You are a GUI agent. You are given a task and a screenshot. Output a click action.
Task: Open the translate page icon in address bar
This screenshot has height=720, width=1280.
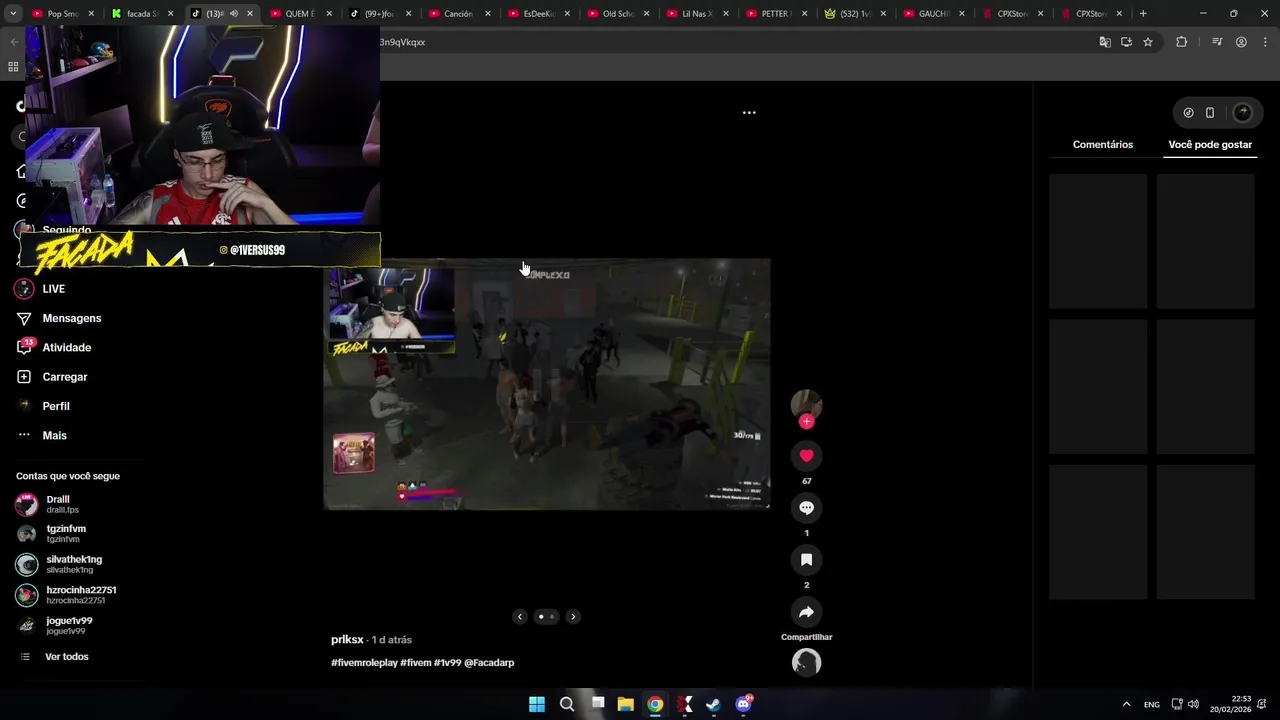(x=1105, y=42)
